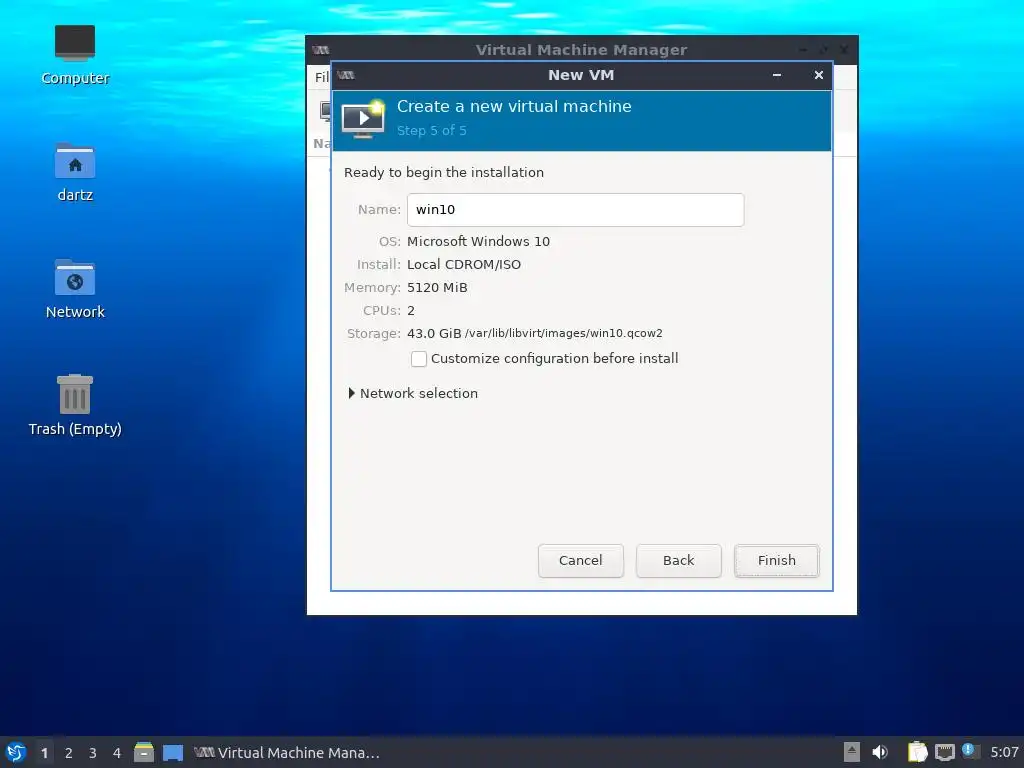Click the New VM title bar app icon

pos(346,75)
